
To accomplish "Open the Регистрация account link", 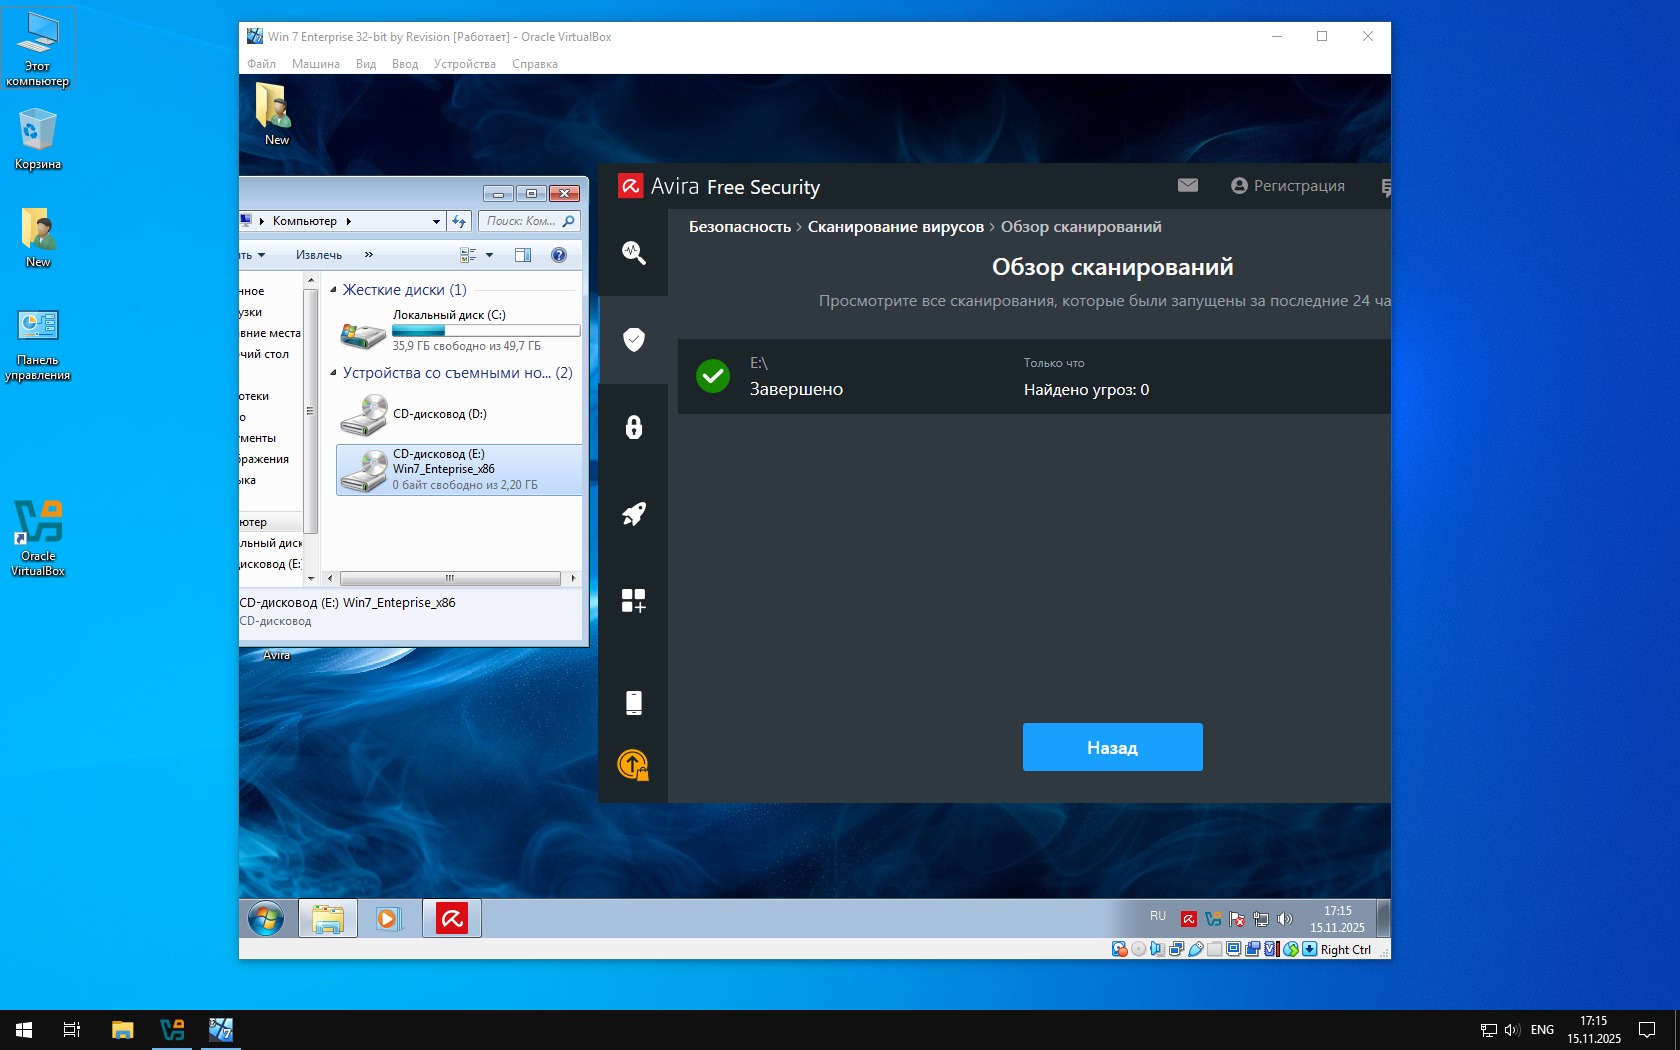I will pos(1288,186).
